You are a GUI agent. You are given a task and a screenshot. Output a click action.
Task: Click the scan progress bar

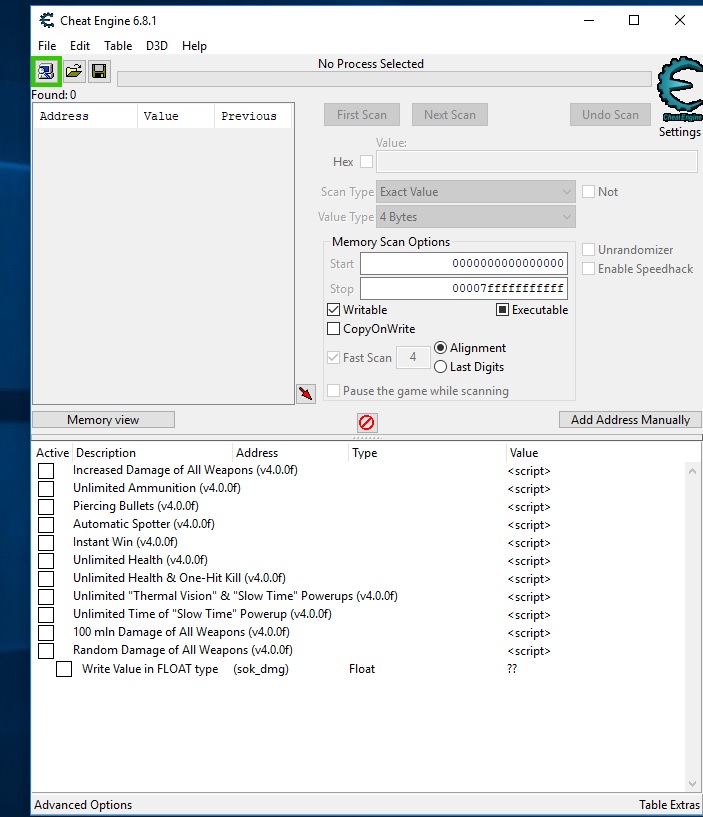point(384,79)
